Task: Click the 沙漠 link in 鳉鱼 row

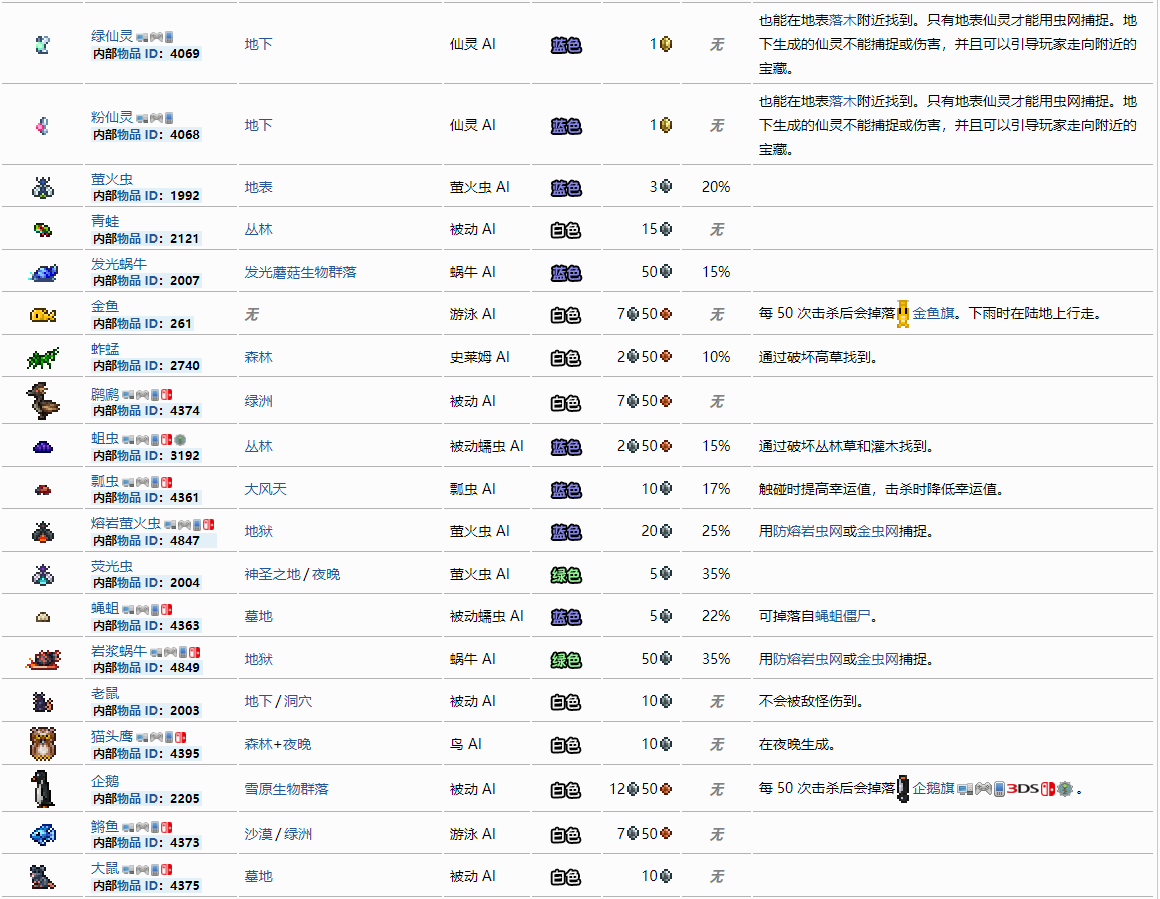Action: tap(258, 834)
